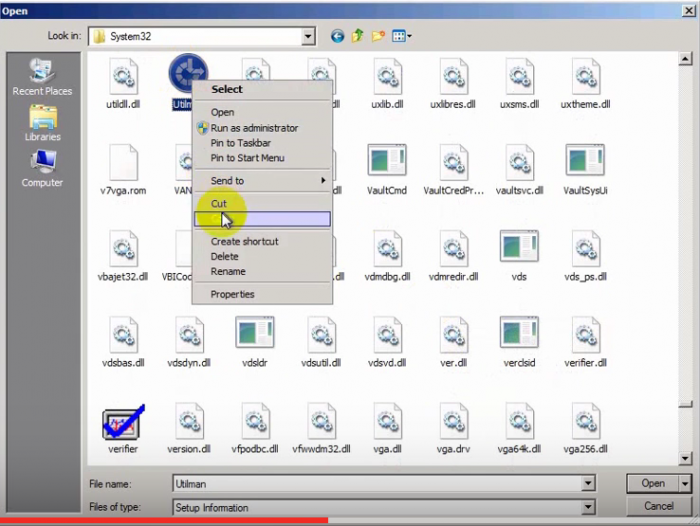This screenshot has height=526, width=700.
Task: Choose Properties in context menu
Action: tap(262, 294)
